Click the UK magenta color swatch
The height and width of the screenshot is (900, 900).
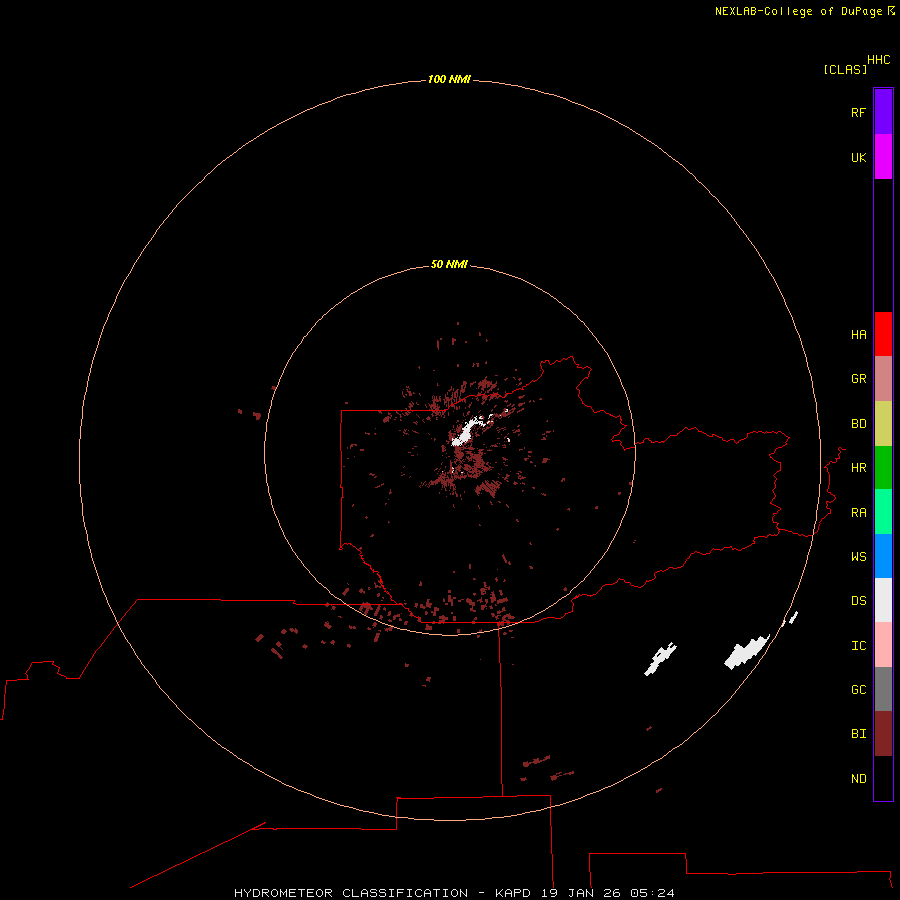(x=883, y=157)
